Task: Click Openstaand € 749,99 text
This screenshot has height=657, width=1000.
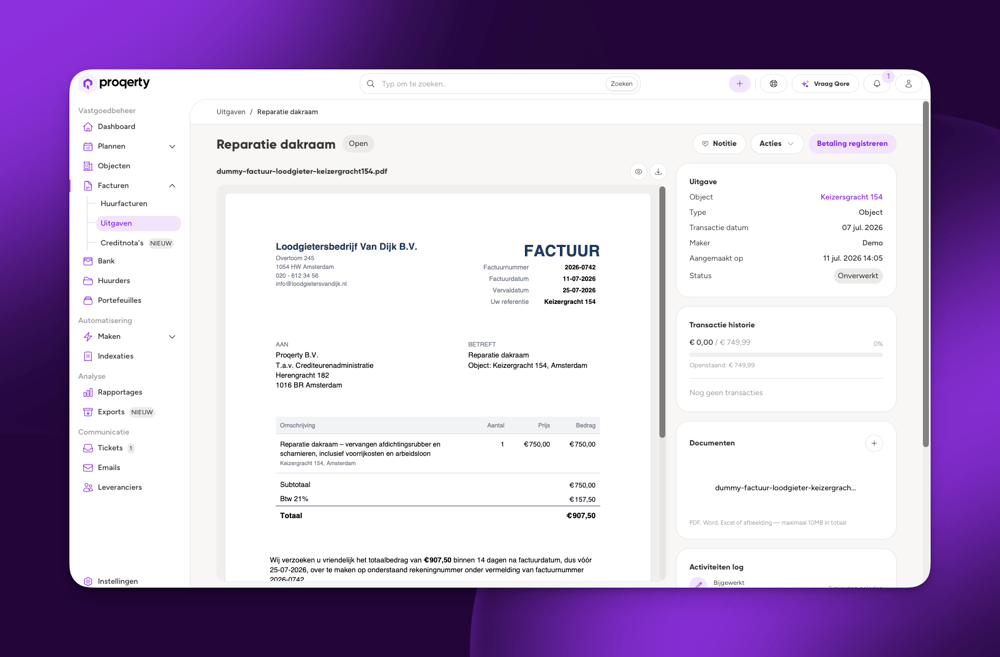Action: click(722, 365)
